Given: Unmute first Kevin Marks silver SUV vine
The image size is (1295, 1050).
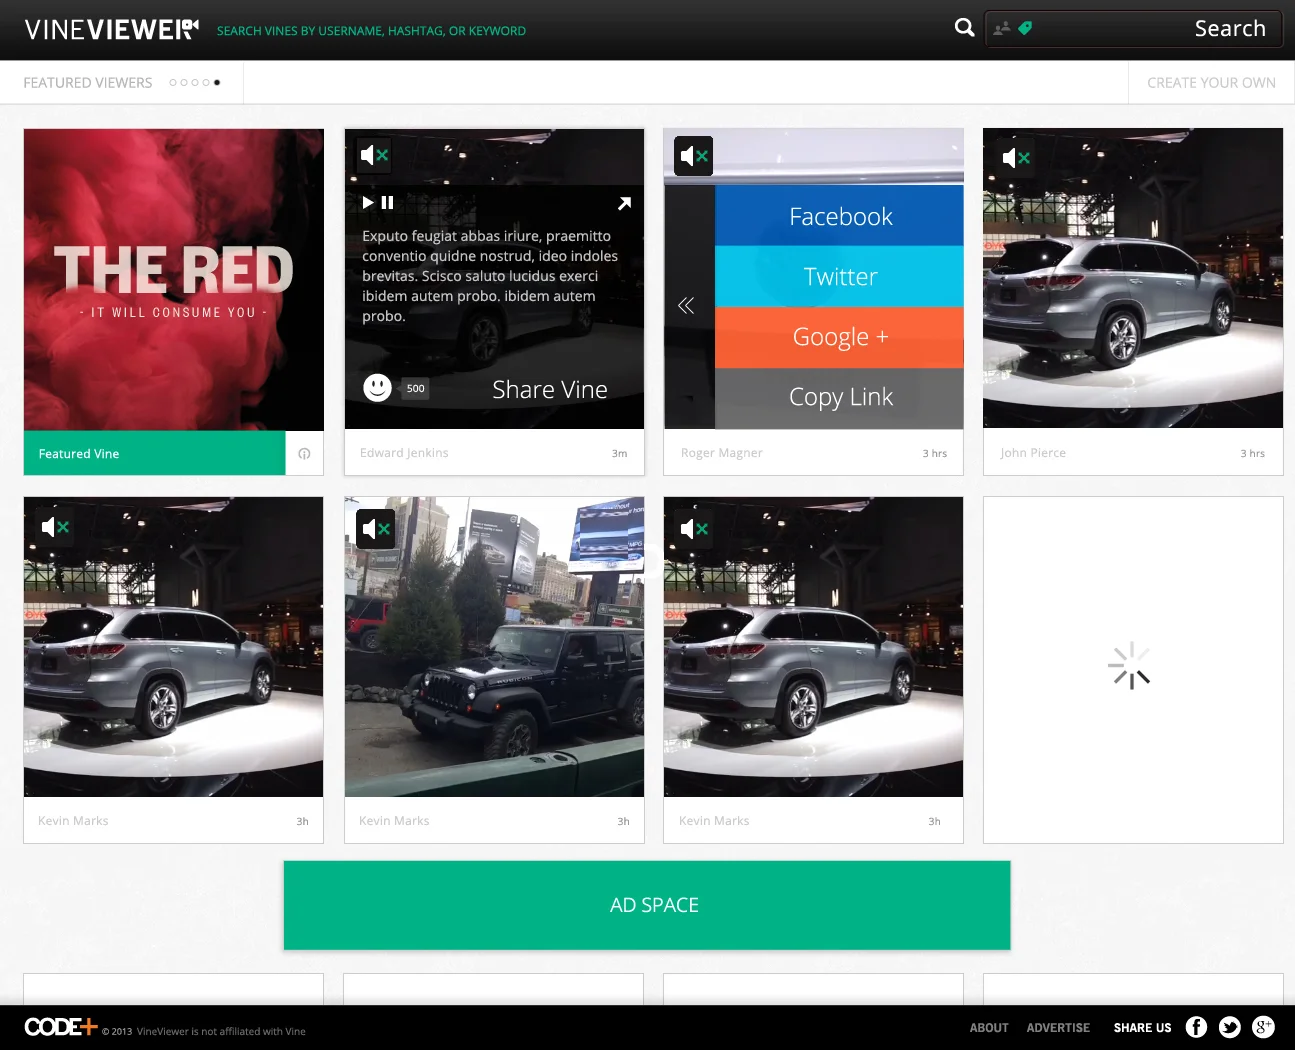Looking at the screenshot, I should tap(55, 526).
